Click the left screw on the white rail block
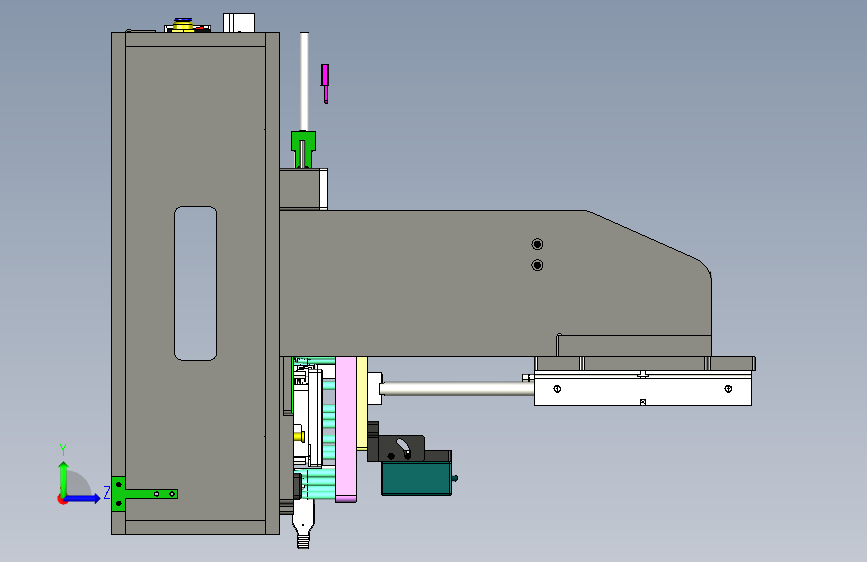The width and height of the screenshot is (867, 562). tap(557, 389)
